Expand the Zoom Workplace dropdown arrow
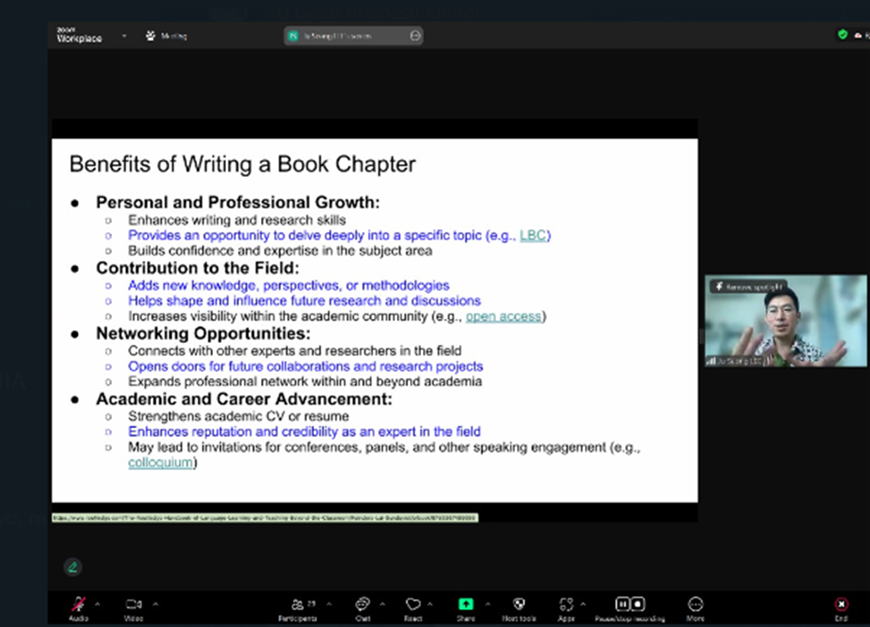The image size is (870, 627). (124, 36)
